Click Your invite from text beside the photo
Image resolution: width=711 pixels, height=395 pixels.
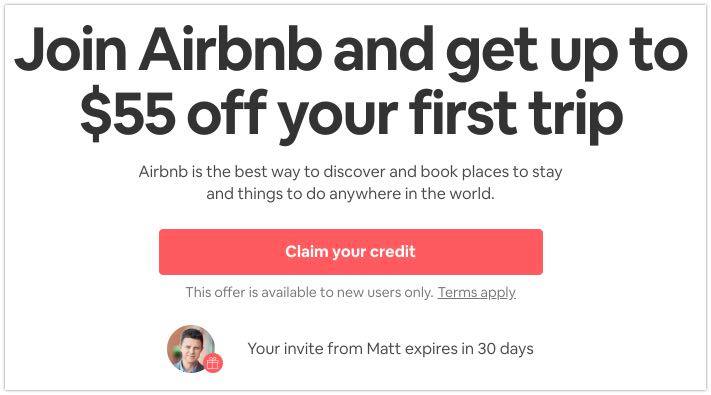(x=305, y=349)
